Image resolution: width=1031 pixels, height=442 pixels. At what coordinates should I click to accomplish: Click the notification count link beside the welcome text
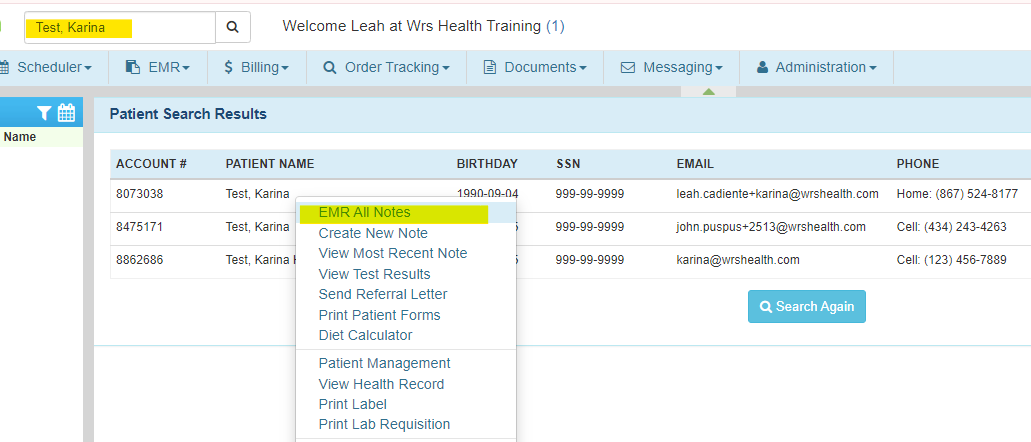click(555, 26)
